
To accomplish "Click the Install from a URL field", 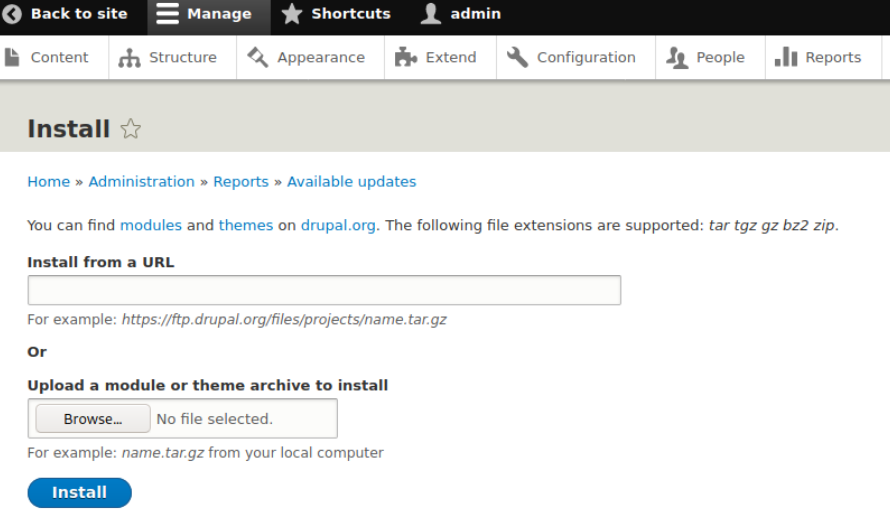I will (324, 290).
